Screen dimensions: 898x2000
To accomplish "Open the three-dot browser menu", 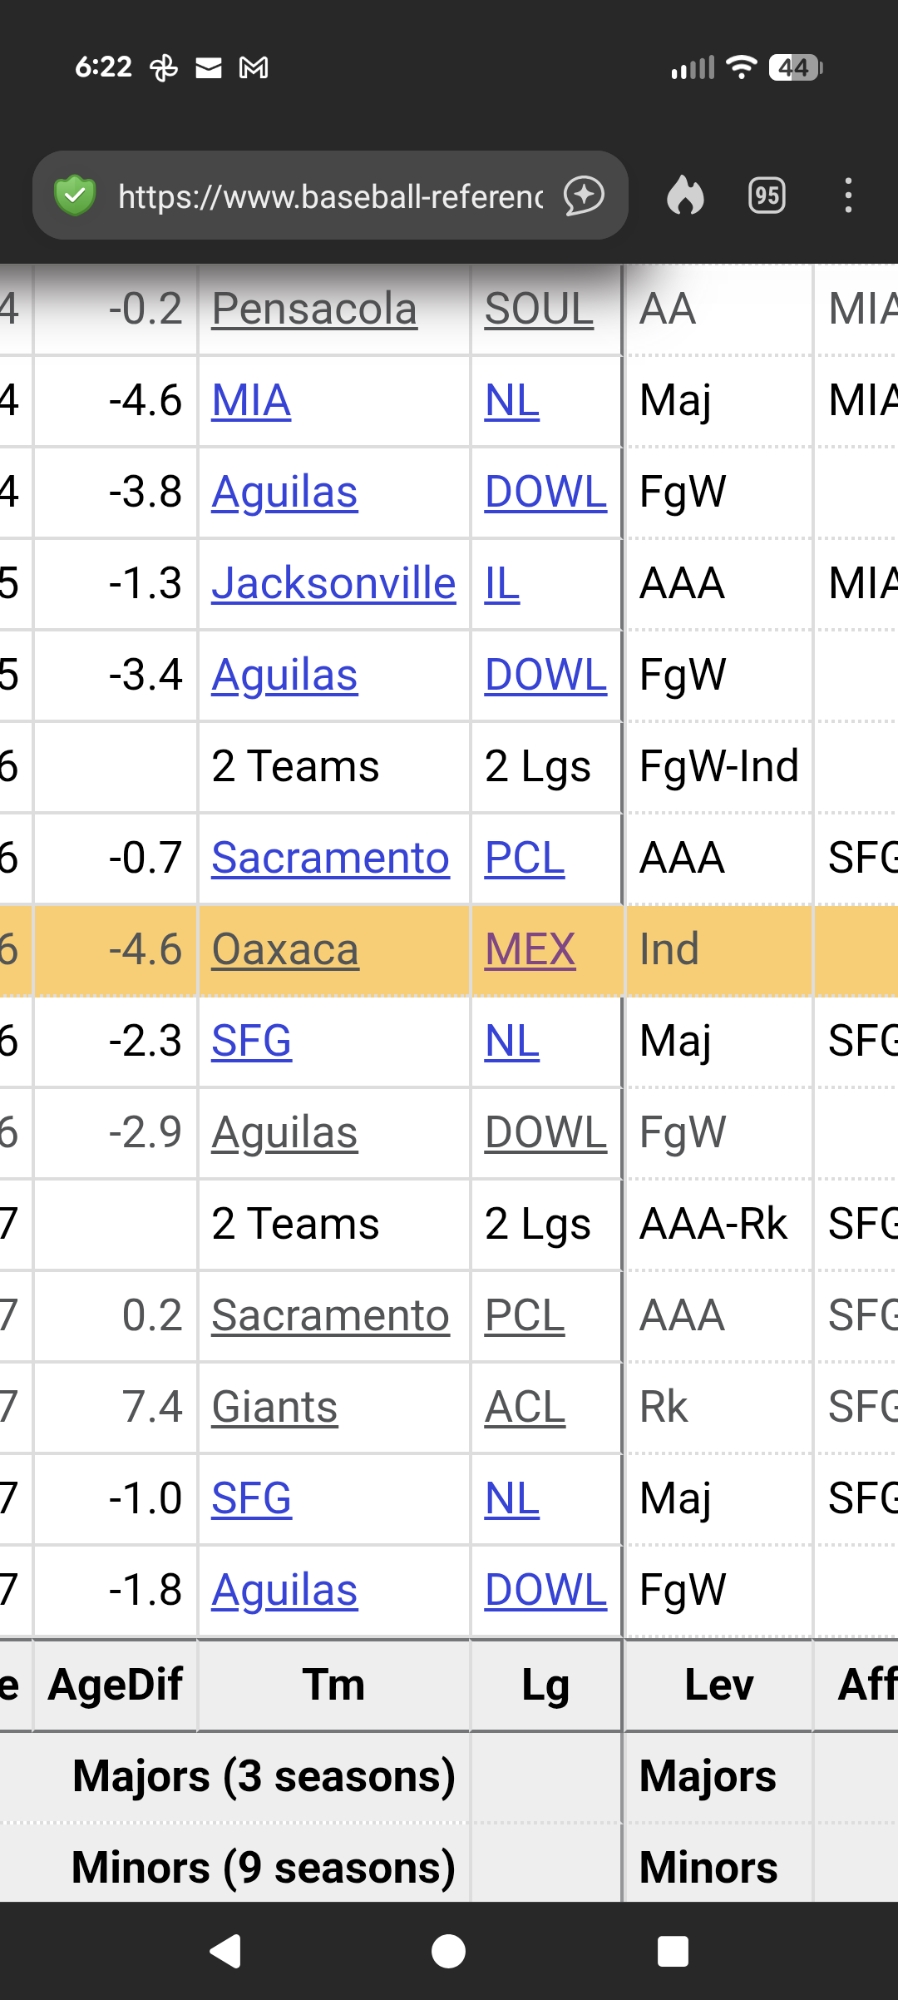I will pyautogui.click(x=848, y=196).
